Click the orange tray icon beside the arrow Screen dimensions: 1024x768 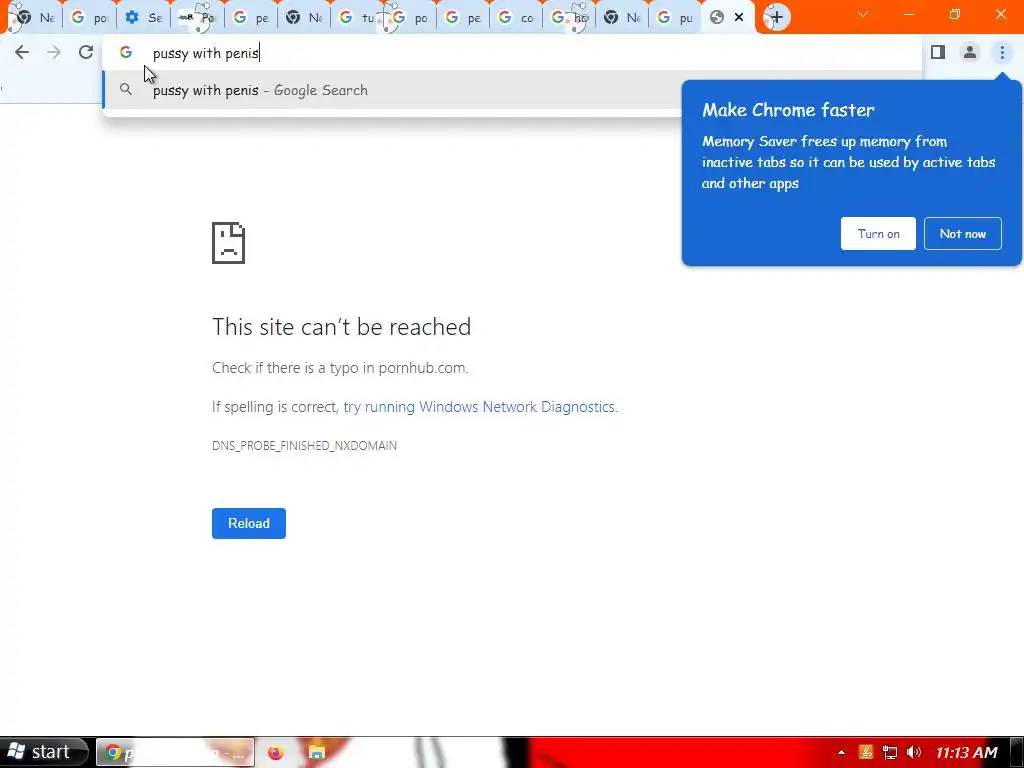pyautogui.click(x=866, y=753)
